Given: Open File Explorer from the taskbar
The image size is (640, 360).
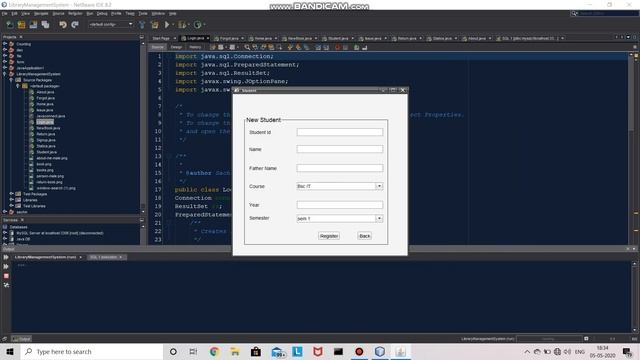Looking at the screenshot, I should click(235, 351).
